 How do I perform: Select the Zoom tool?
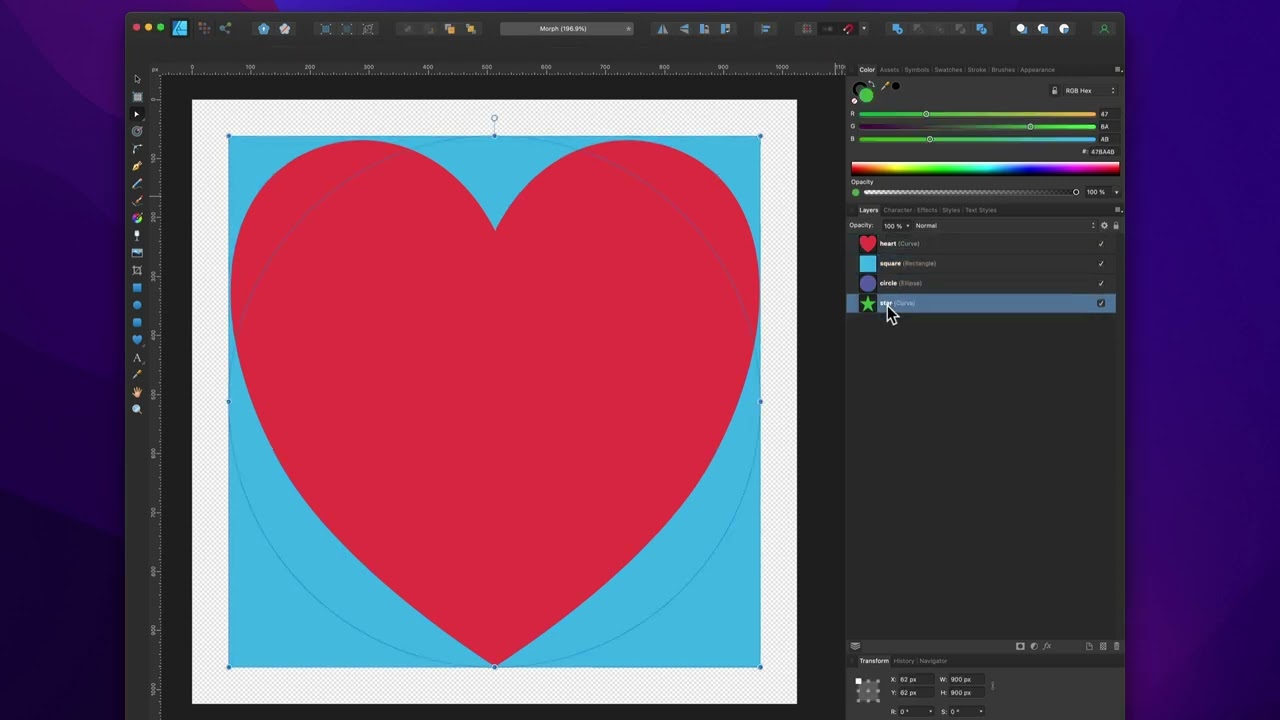coord(137,409)
